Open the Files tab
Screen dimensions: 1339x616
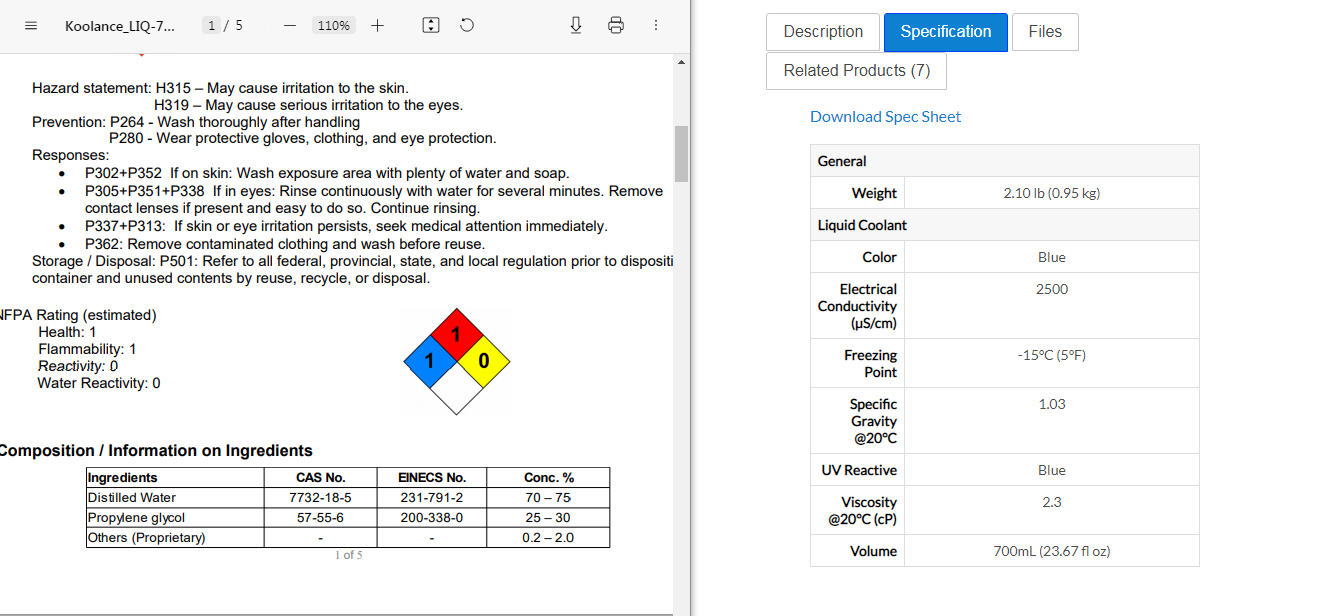tap(1045, 32)
